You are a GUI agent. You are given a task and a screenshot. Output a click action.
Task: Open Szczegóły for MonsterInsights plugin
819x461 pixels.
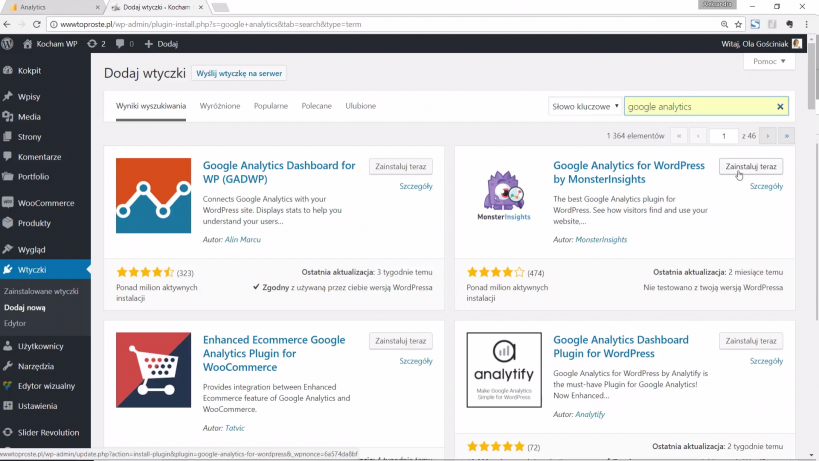[x=766, y=186]
